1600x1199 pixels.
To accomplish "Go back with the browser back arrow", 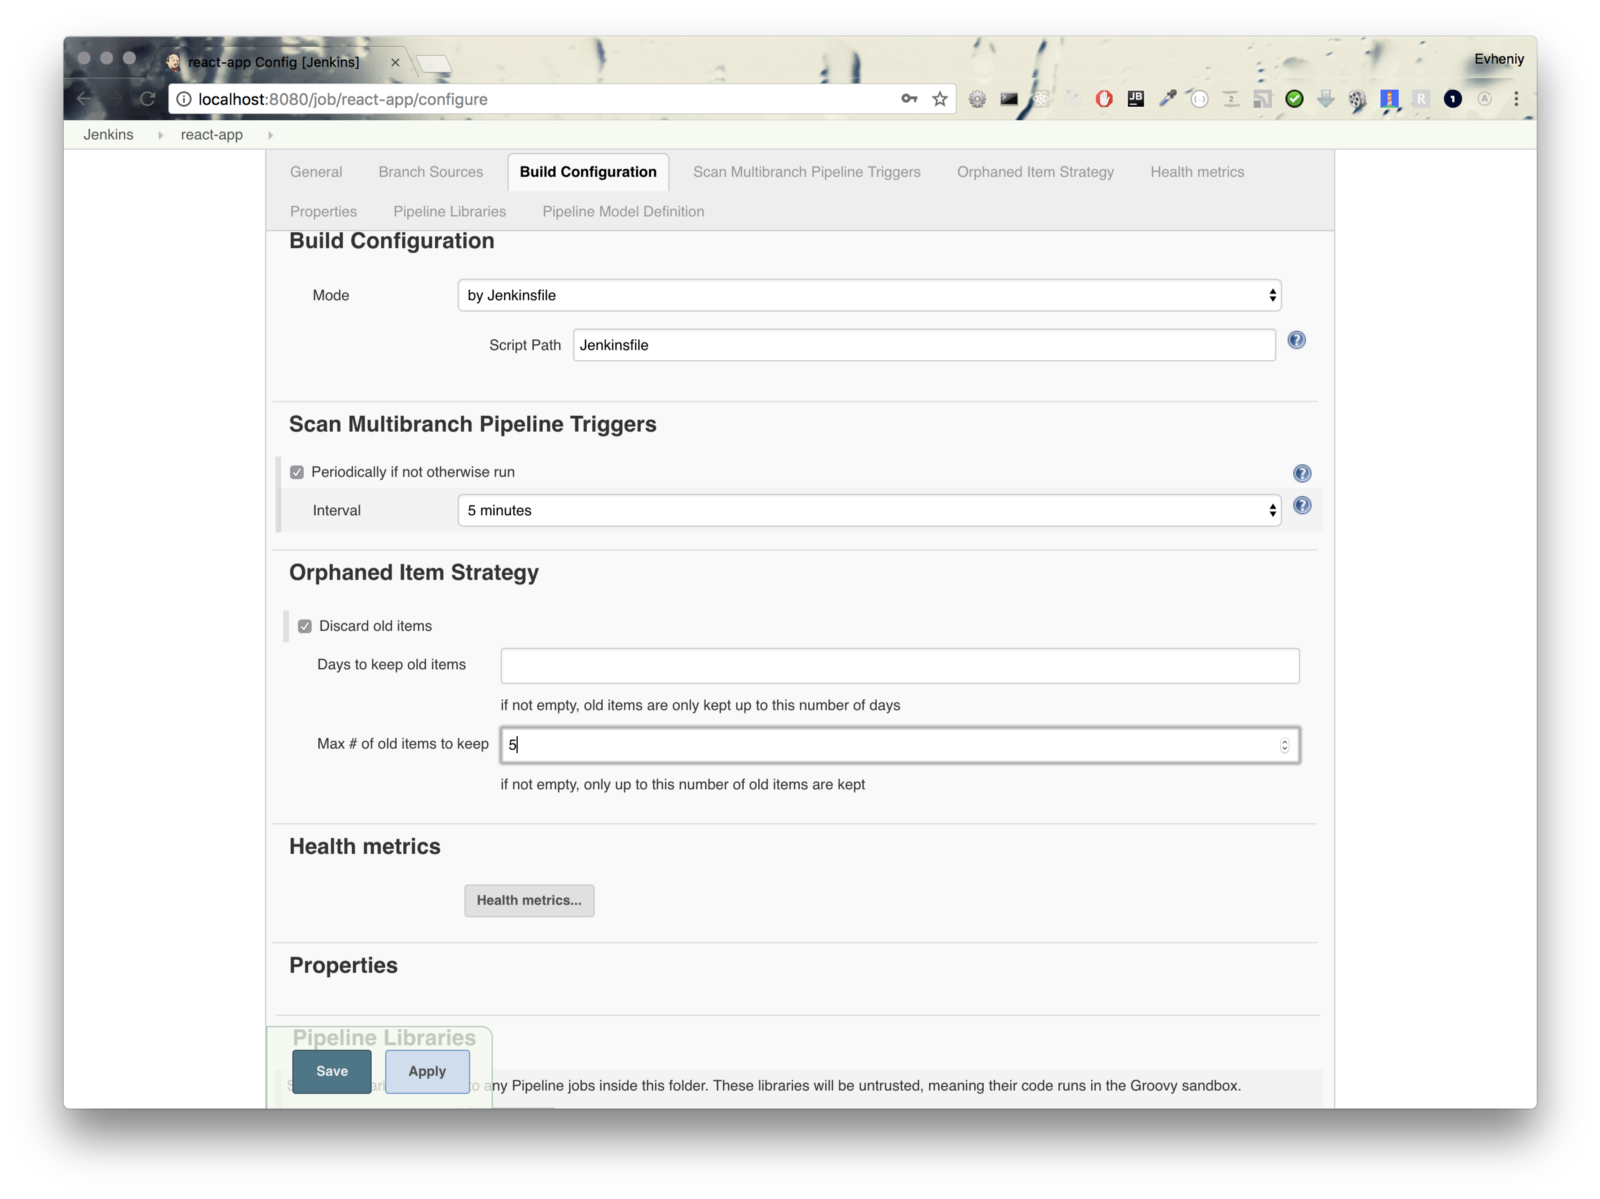I will click(x=84, y=98).
